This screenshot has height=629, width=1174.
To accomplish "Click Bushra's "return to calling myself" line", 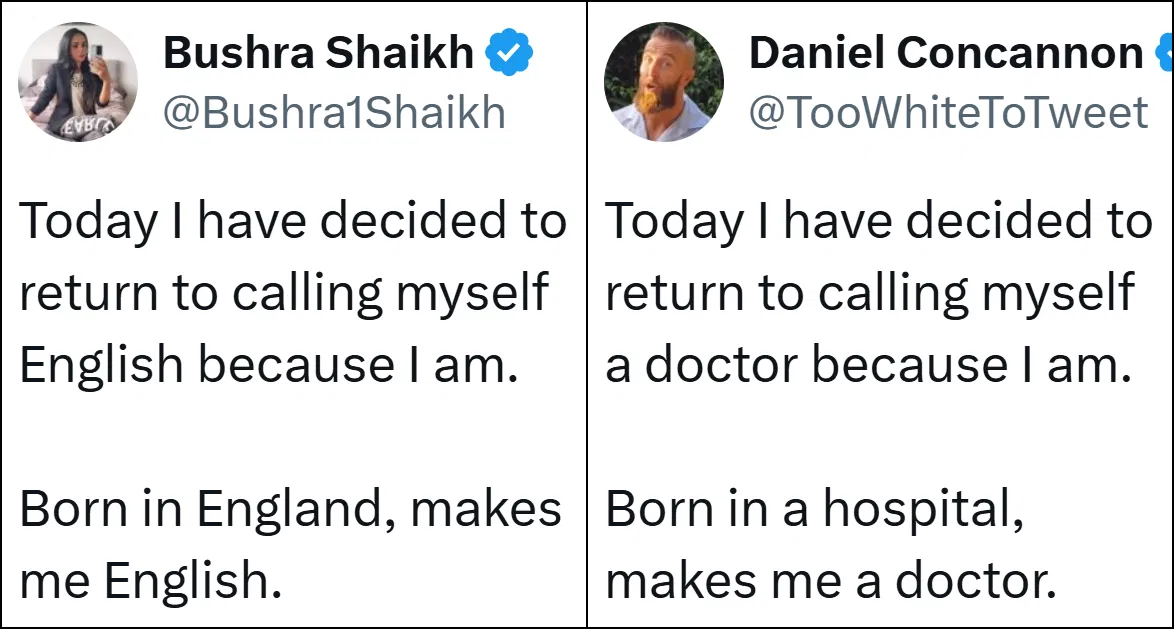I will pyautogui.click(x=284, y=293).
